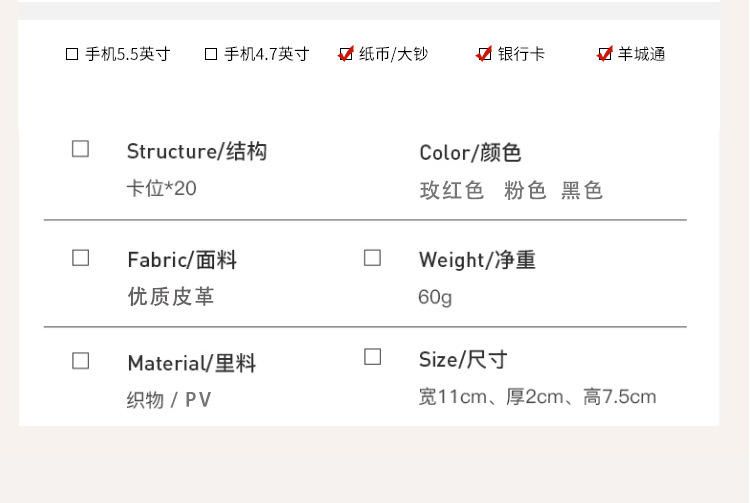Check the 手机5.5英寸 checkbox
This screenshot has height=503, width=750.
[x=72, y=54]
